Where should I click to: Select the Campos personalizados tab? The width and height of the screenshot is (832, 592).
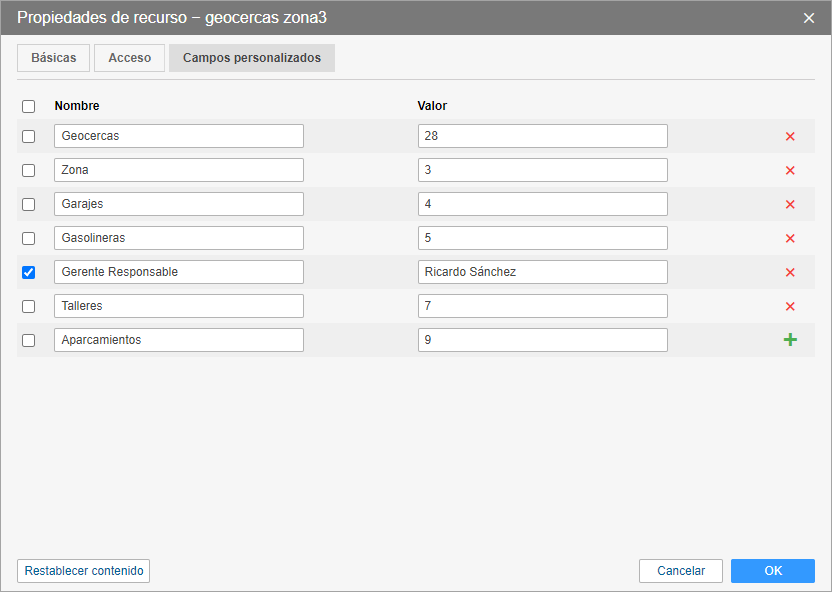point(252,58)
